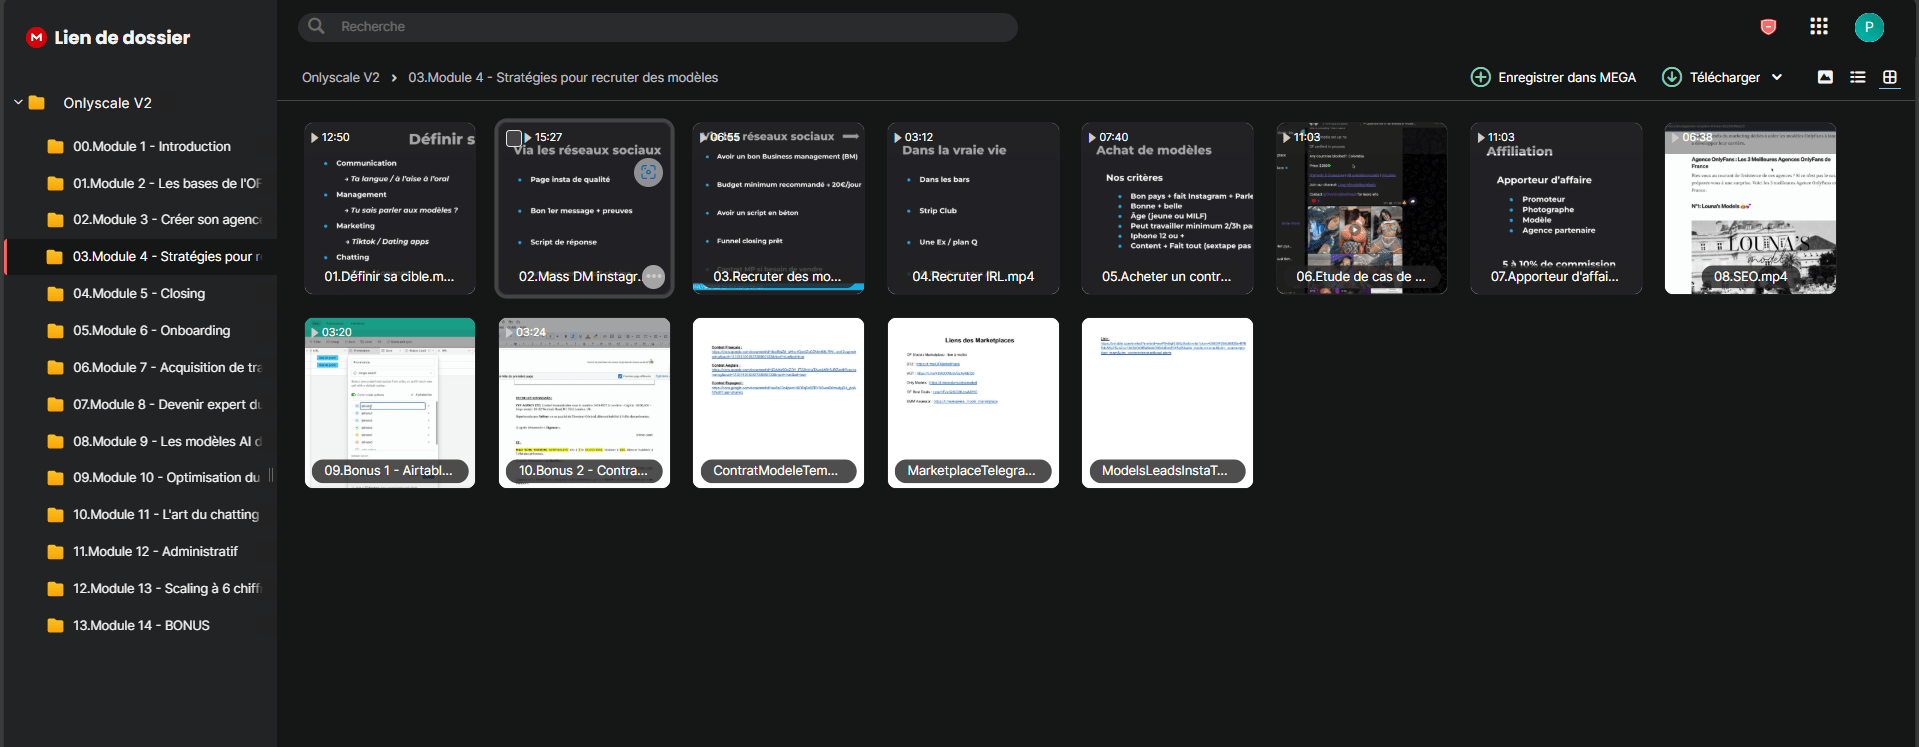
Task: Select the thumbnail grid view icon
Action: pos(1890,77)
